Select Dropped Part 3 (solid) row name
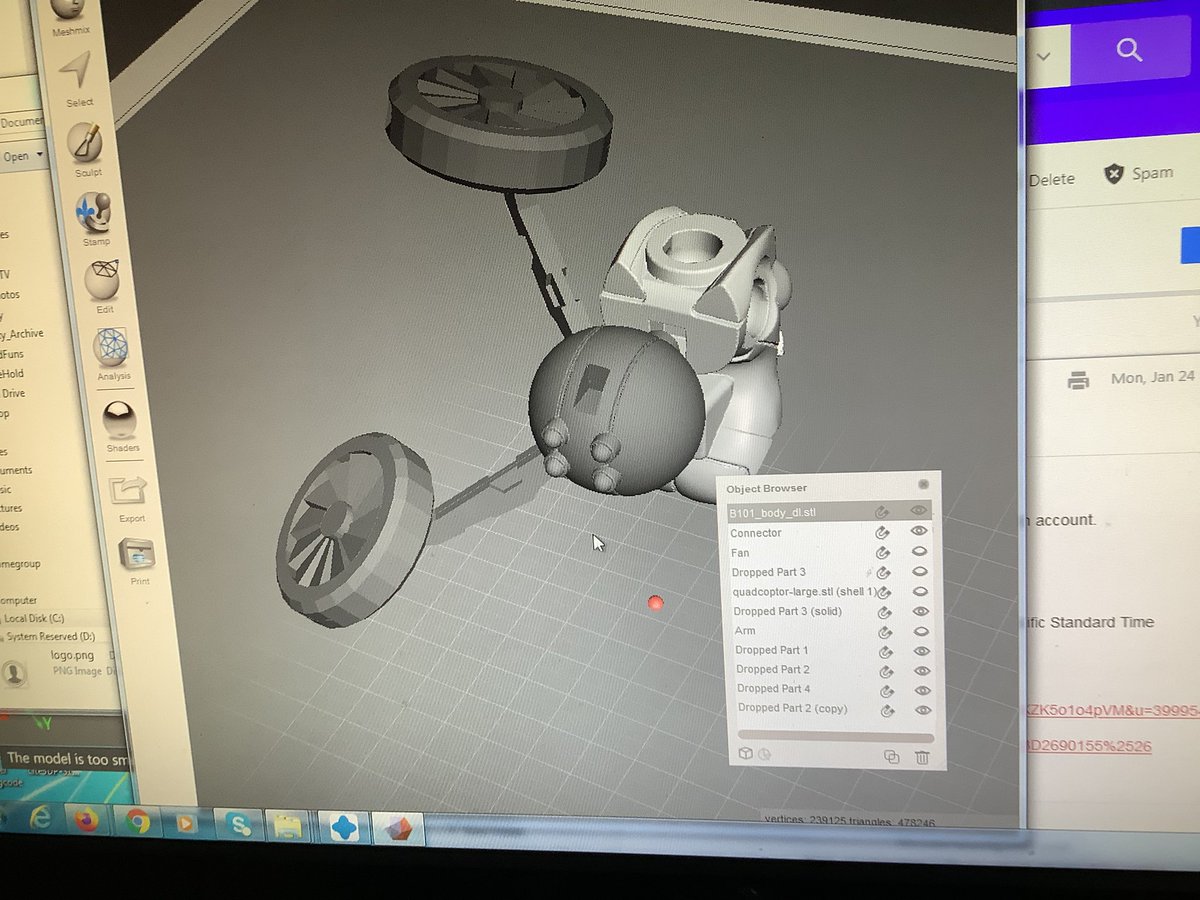 pos(788,612)
